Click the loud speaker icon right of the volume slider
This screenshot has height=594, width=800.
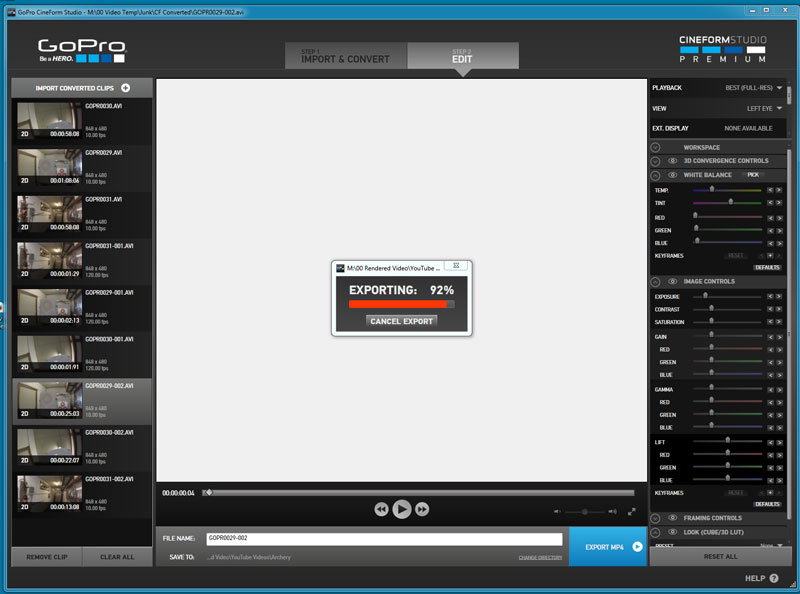612,511
